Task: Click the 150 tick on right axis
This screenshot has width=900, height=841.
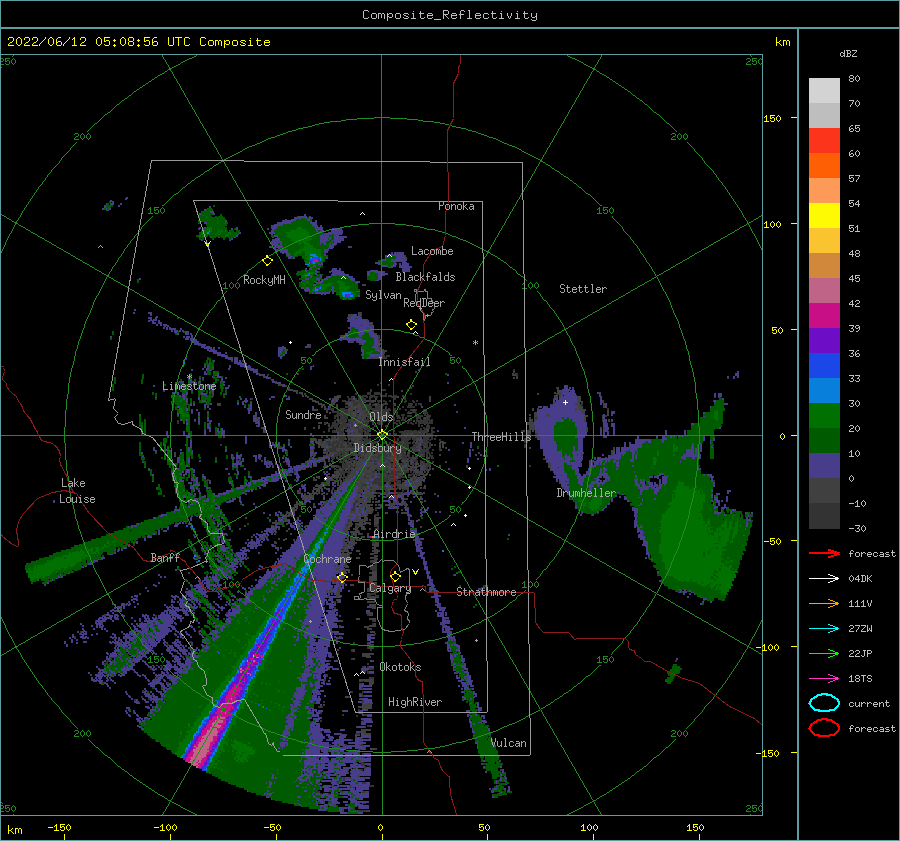Action: coord(772,118)
